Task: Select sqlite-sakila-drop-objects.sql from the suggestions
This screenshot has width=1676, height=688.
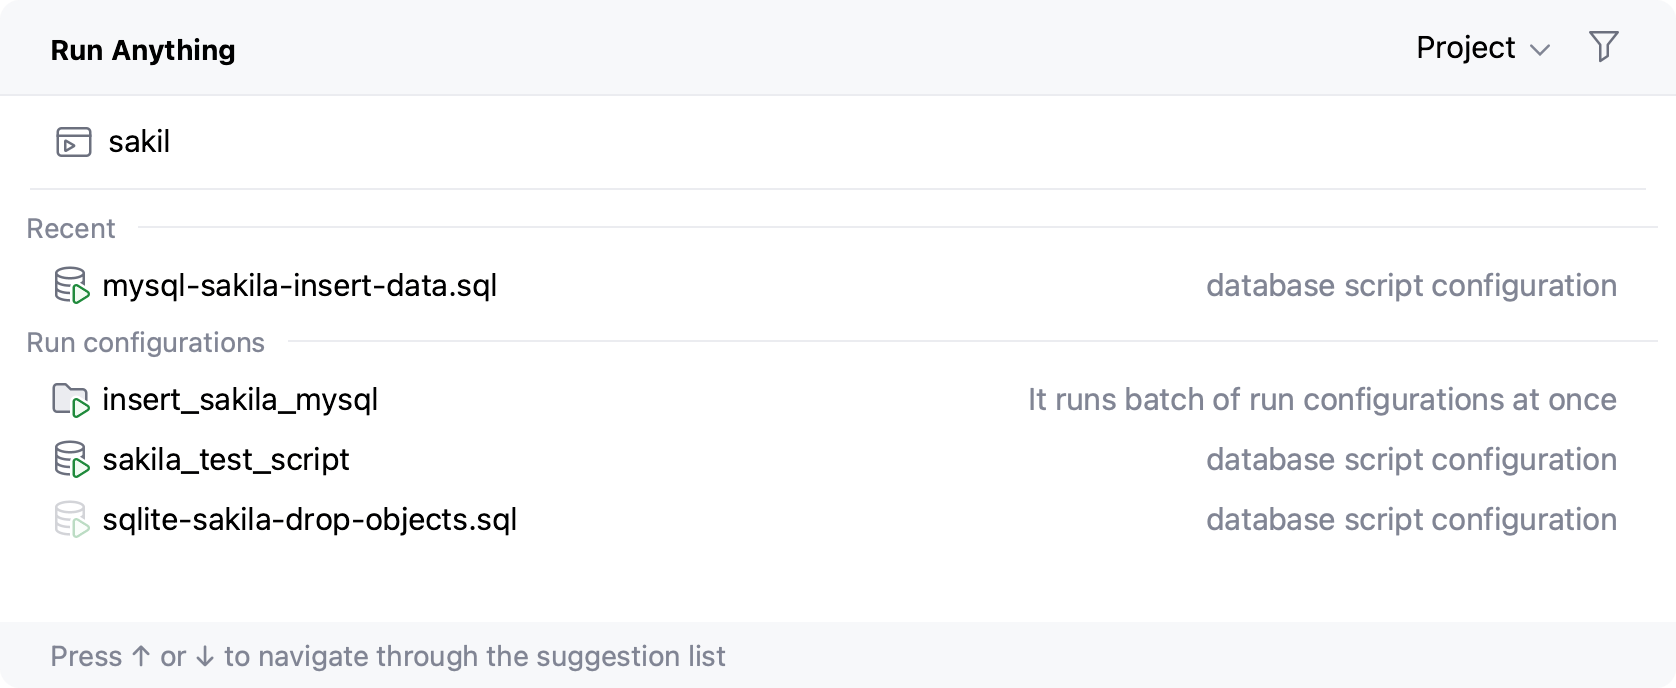Action: click(310, 519)
